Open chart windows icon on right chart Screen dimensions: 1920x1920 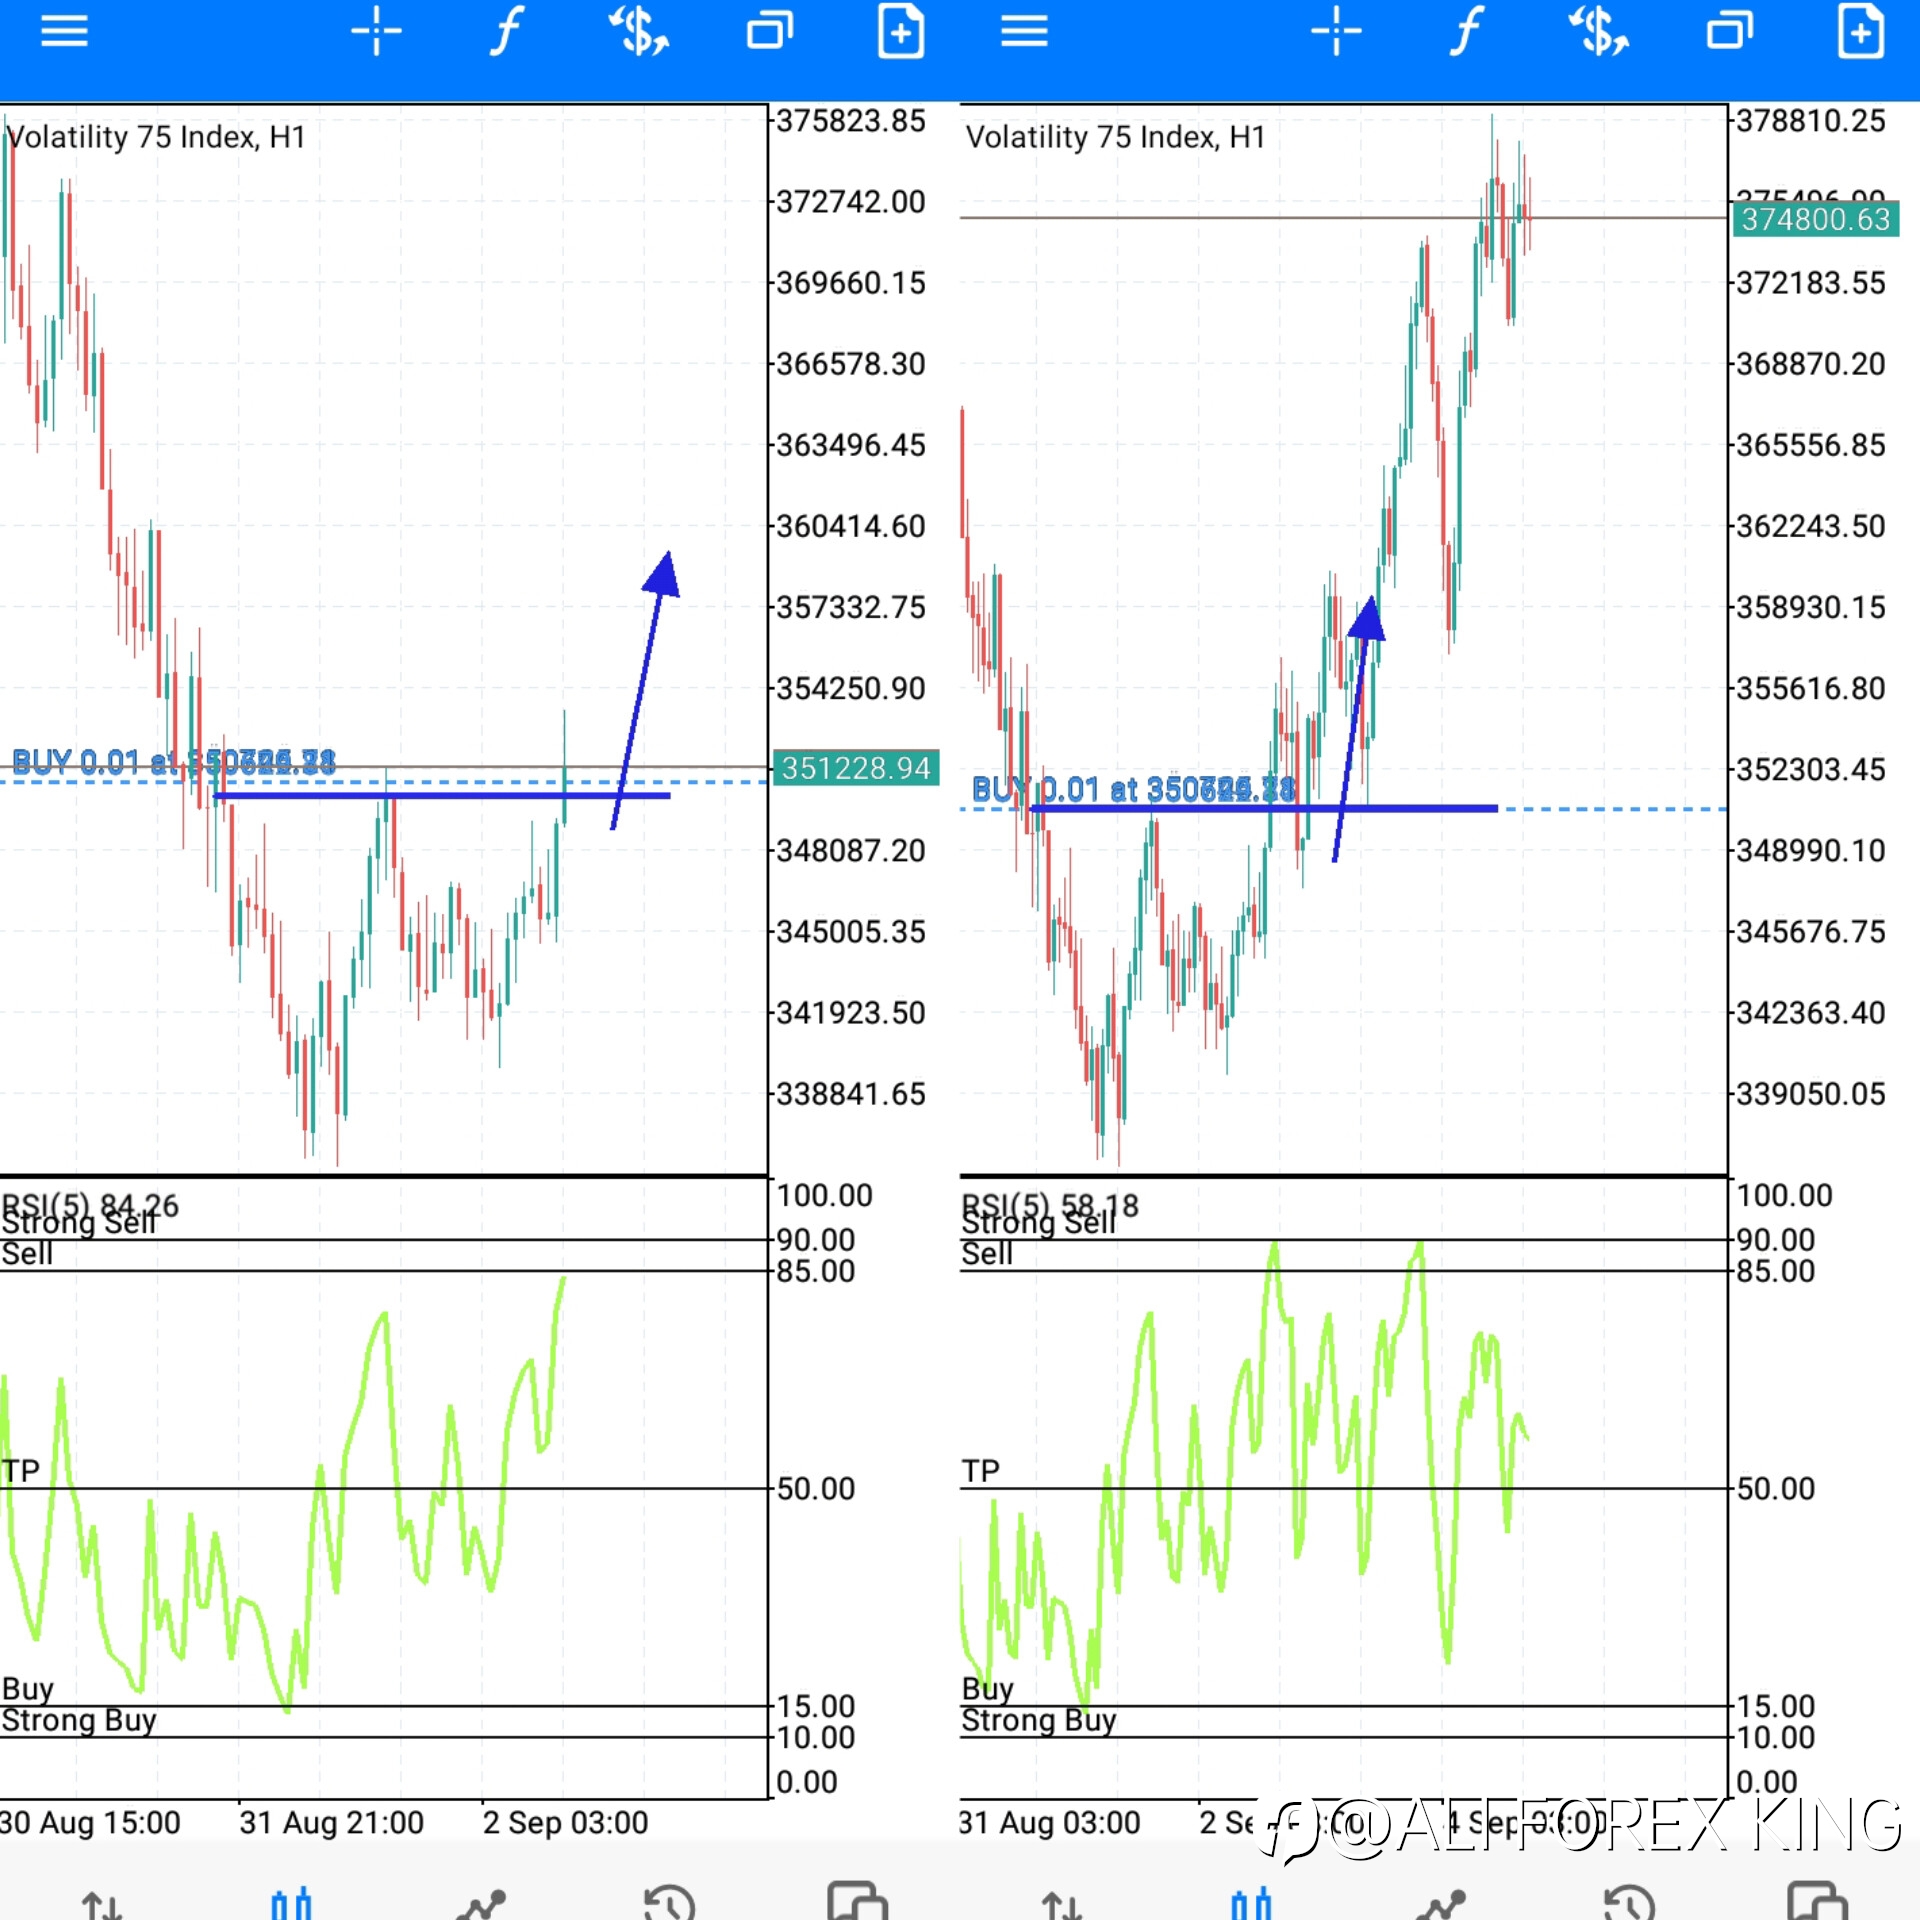pos(1730,31)
